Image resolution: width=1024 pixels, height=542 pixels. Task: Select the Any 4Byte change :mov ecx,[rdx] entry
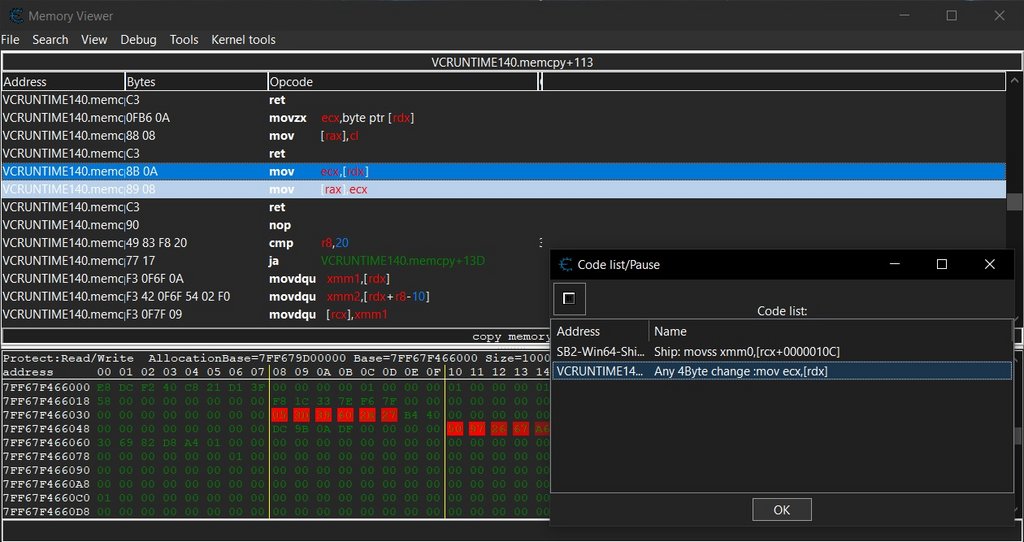pos(782,371)
